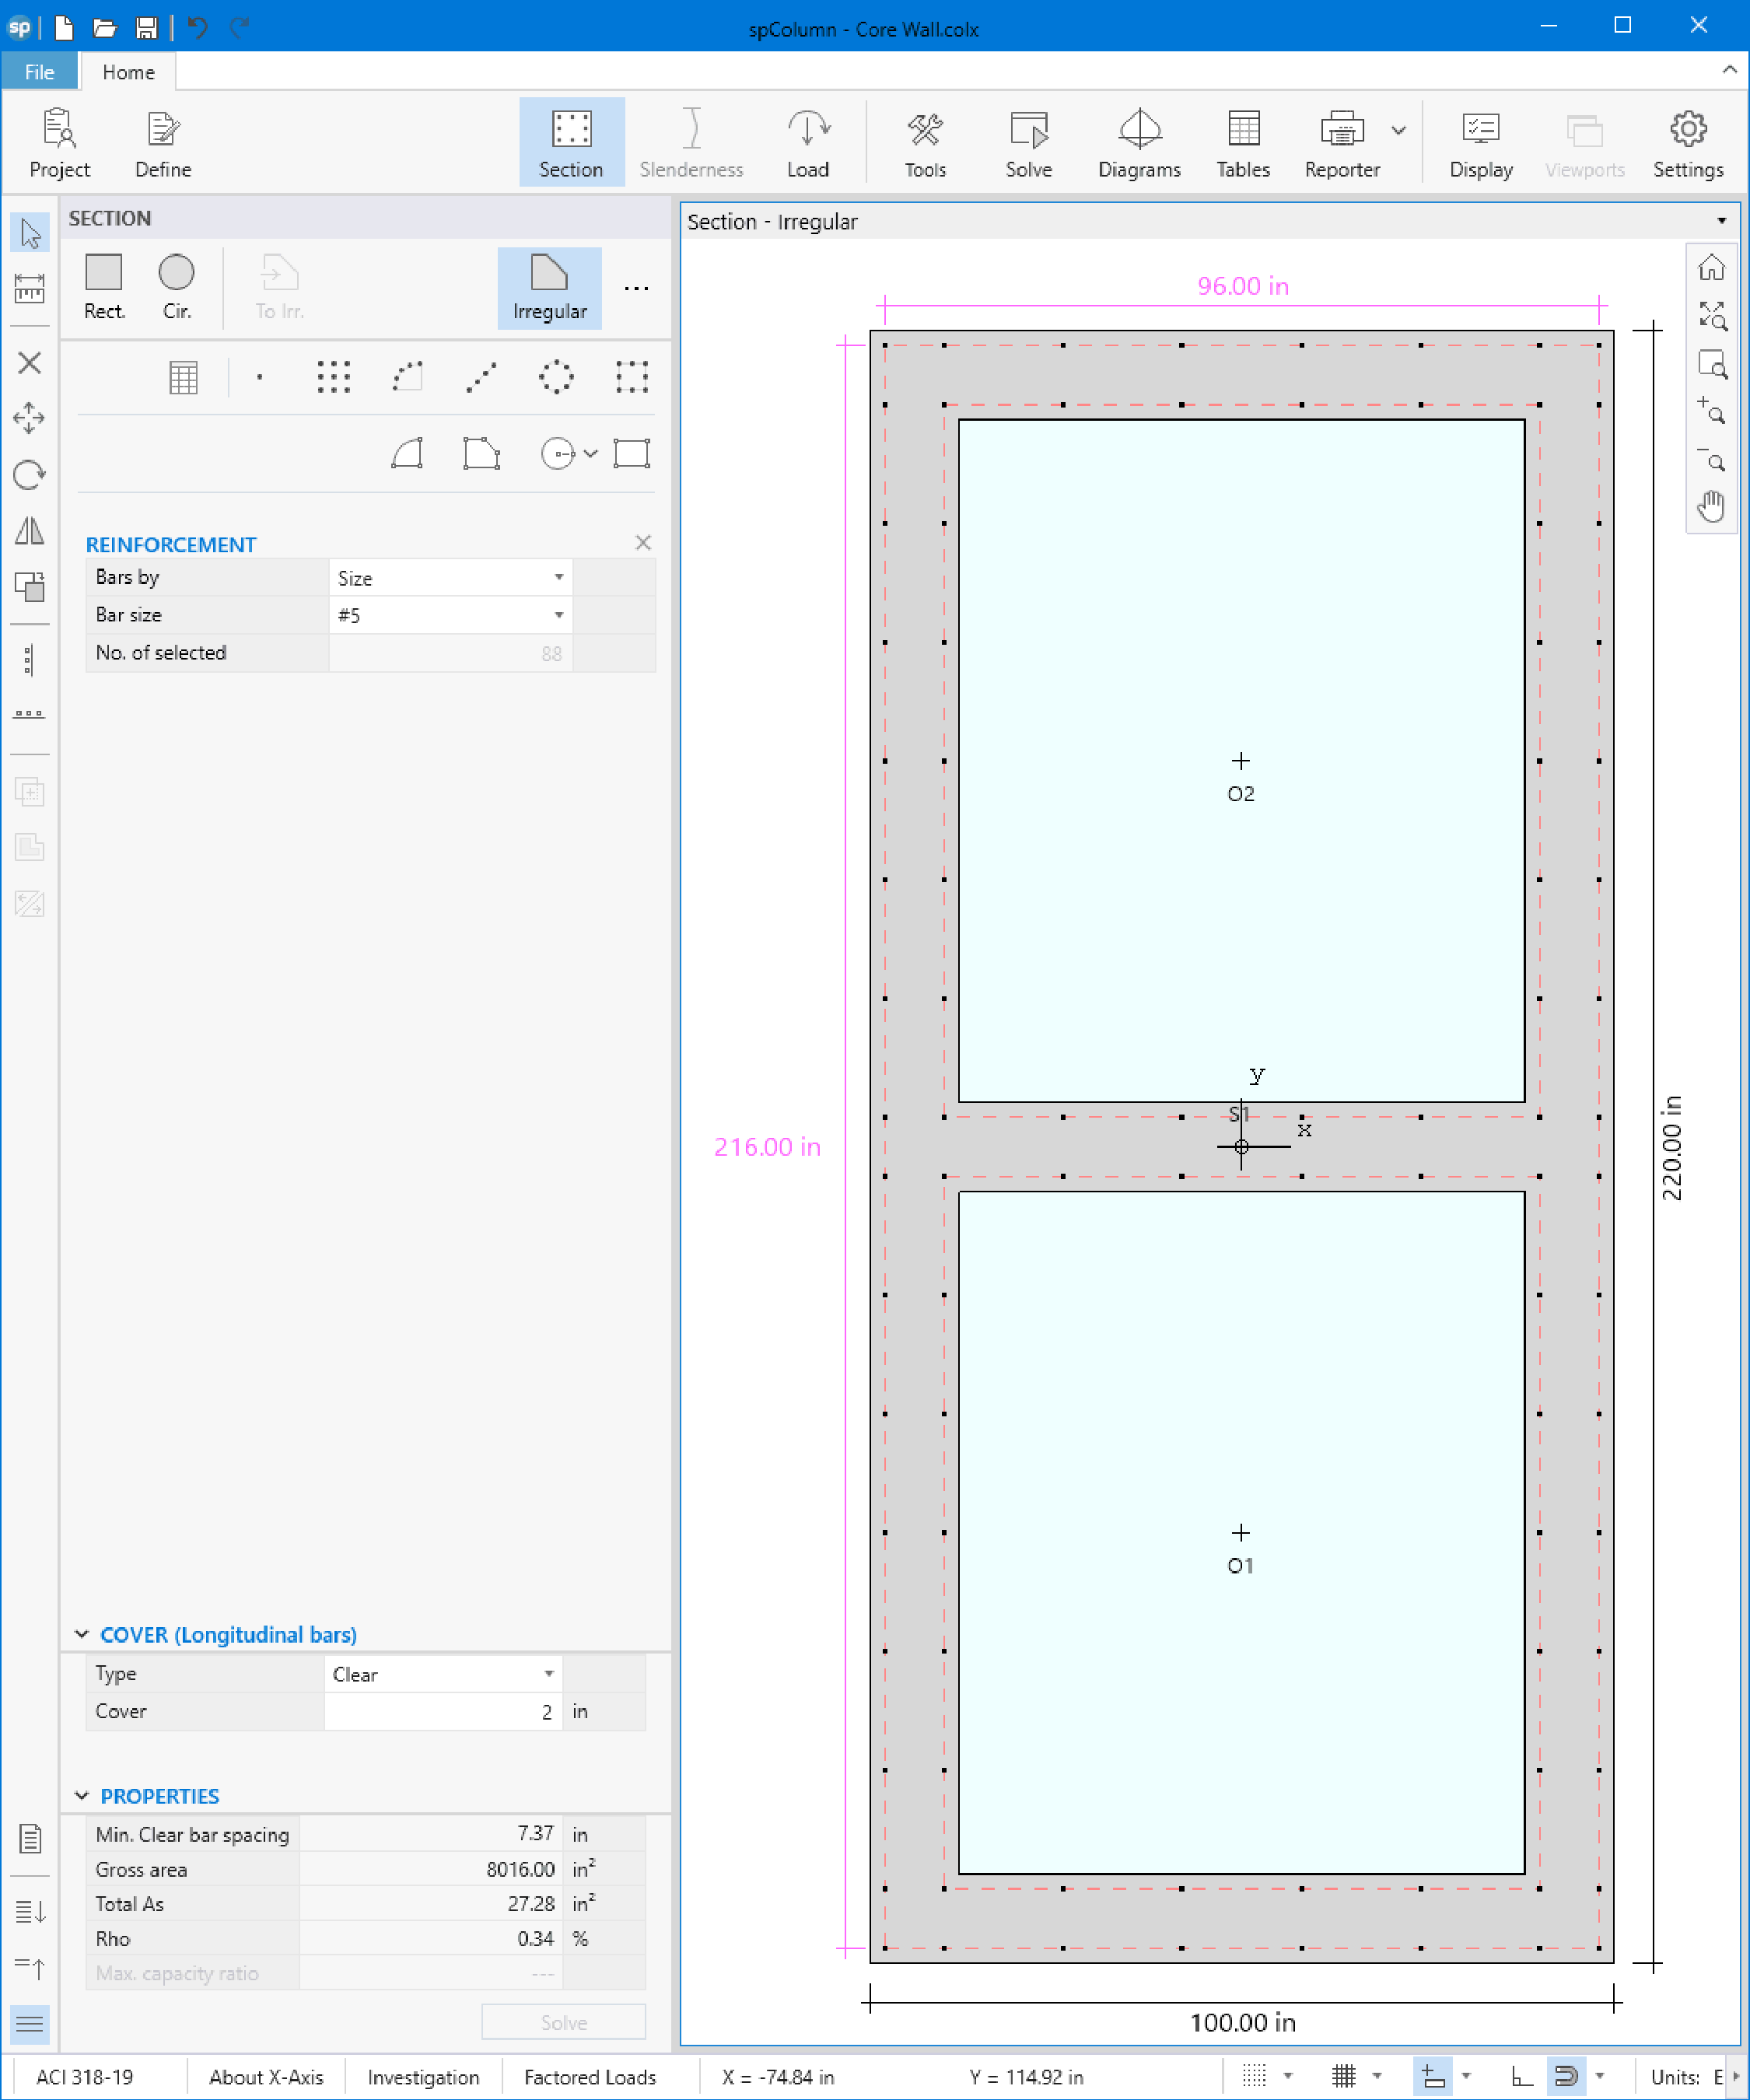Activate the measure ruler tool

click(x=30, y=289)
